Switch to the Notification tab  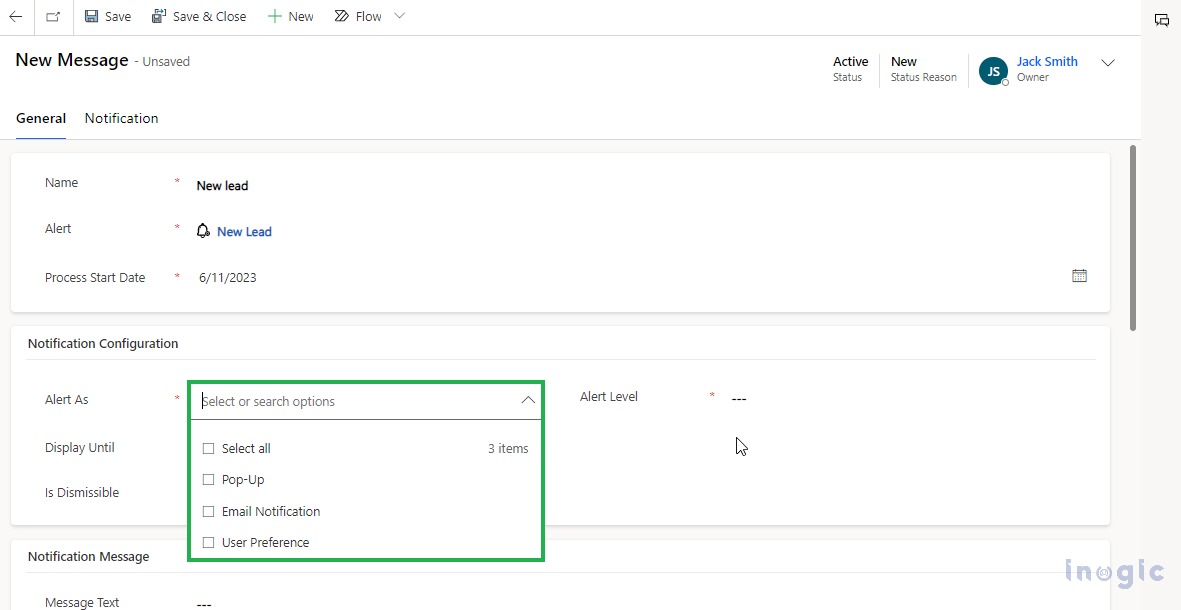[x=121, y=118]
